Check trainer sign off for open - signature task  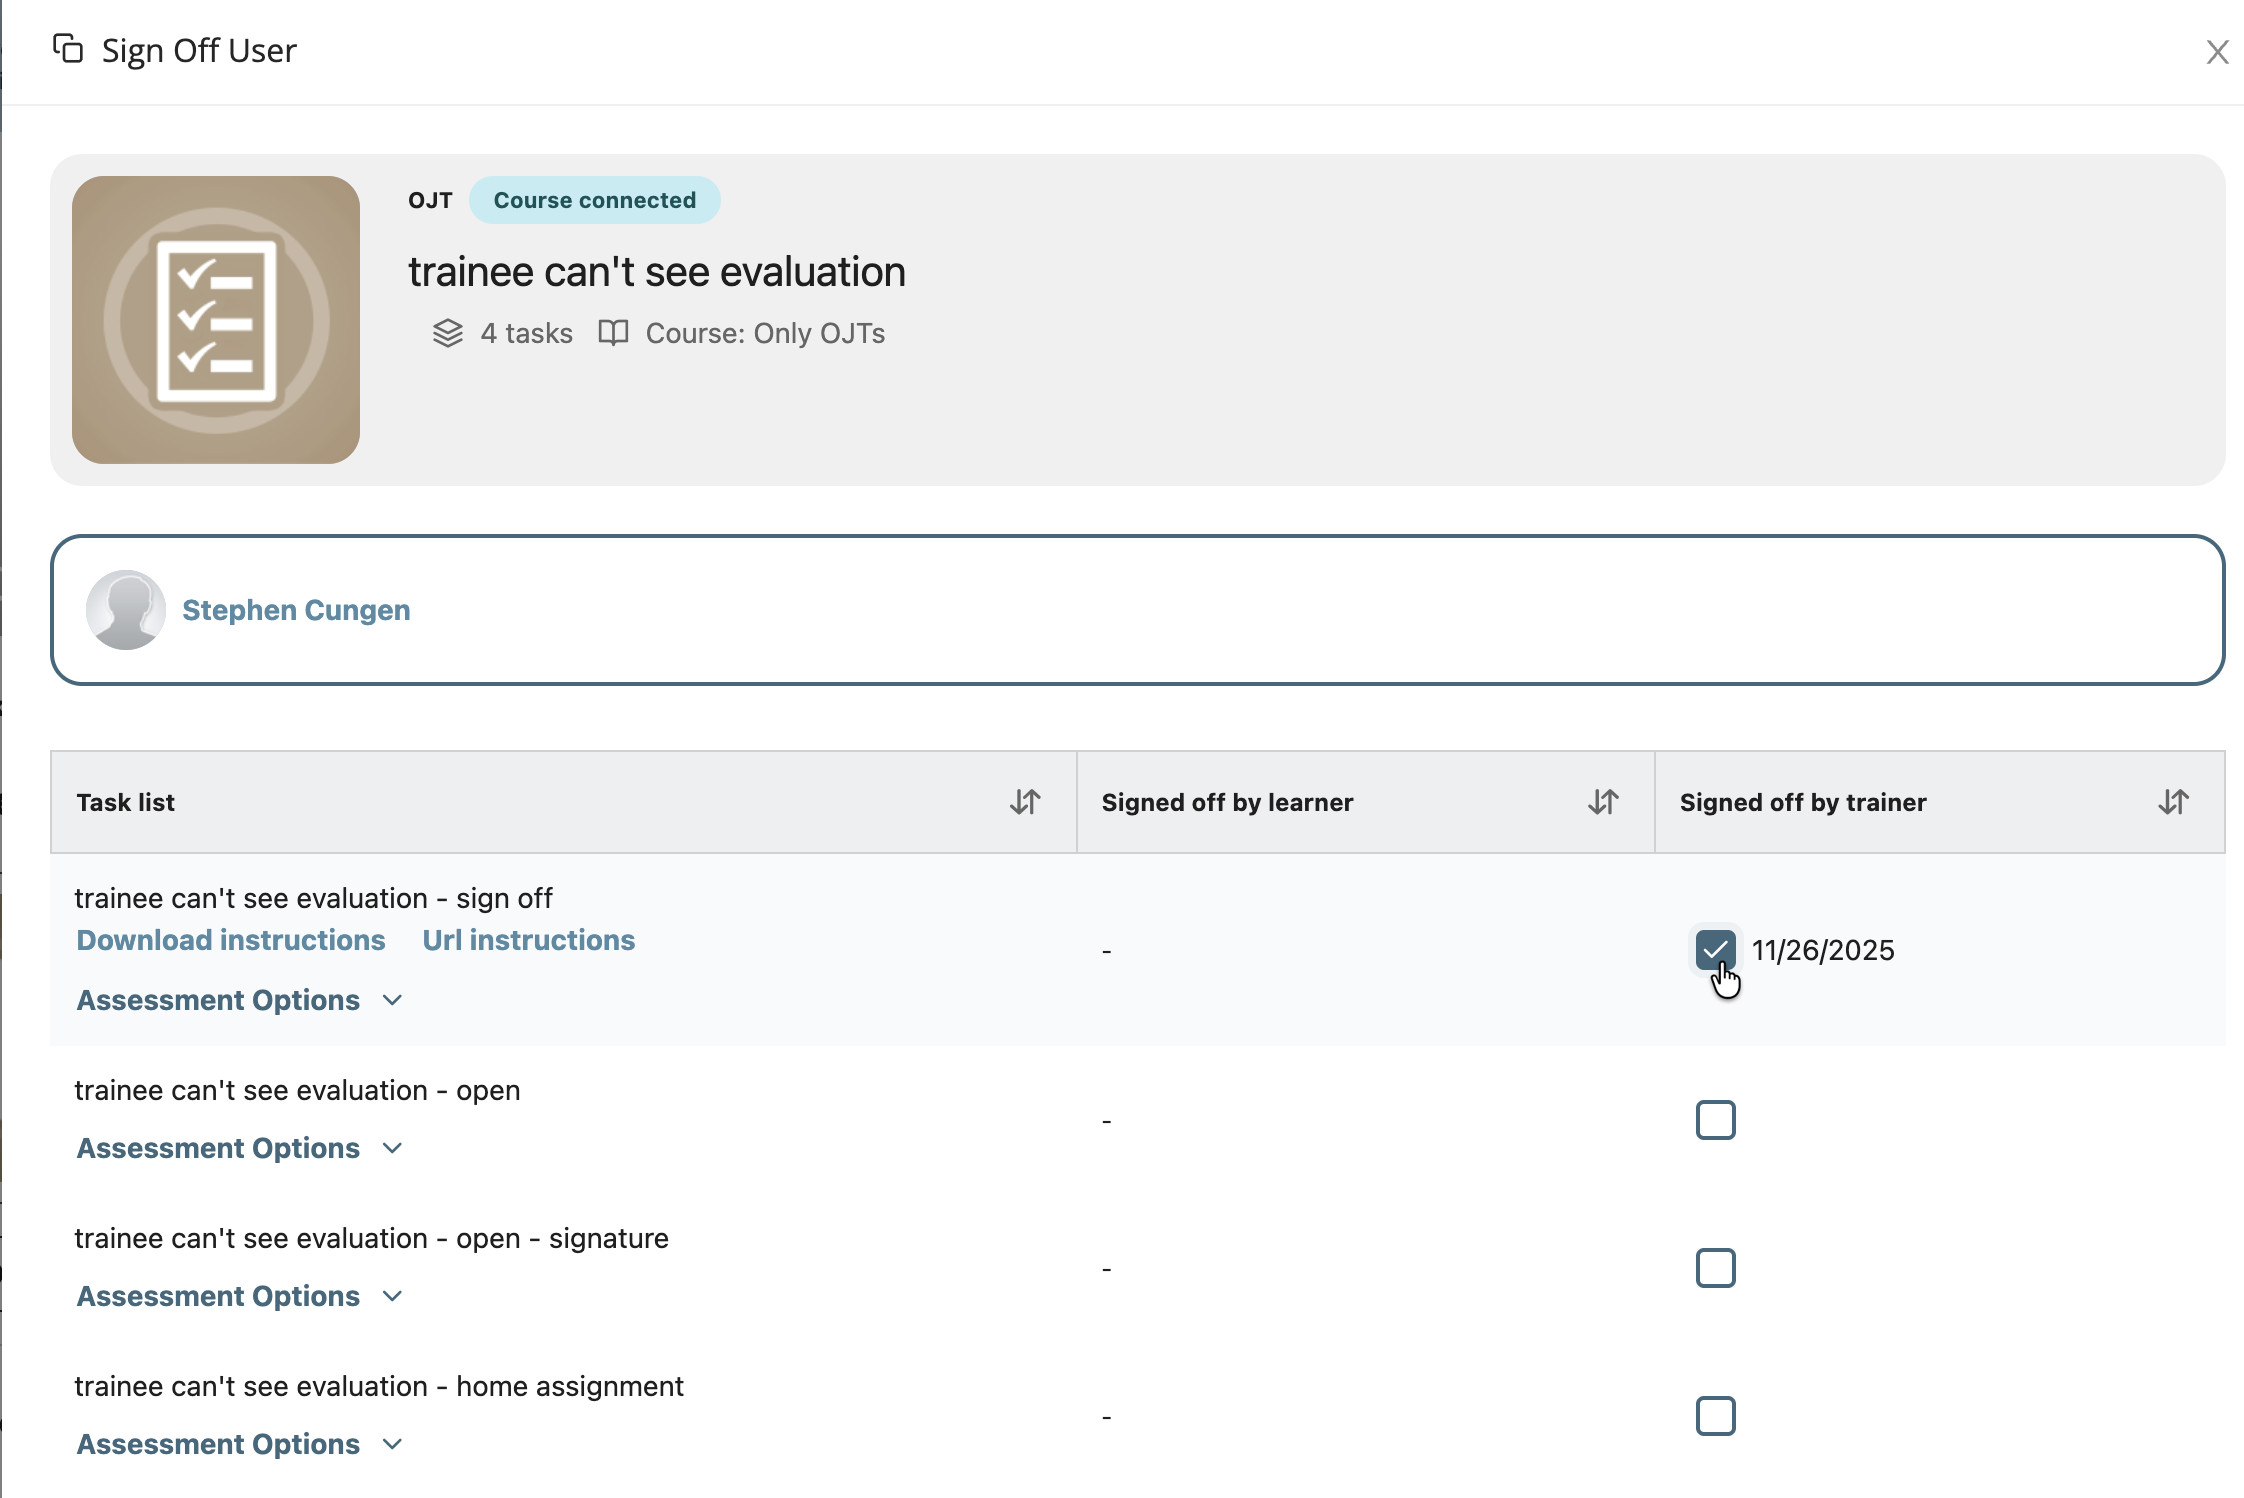pos(1715,1268)
